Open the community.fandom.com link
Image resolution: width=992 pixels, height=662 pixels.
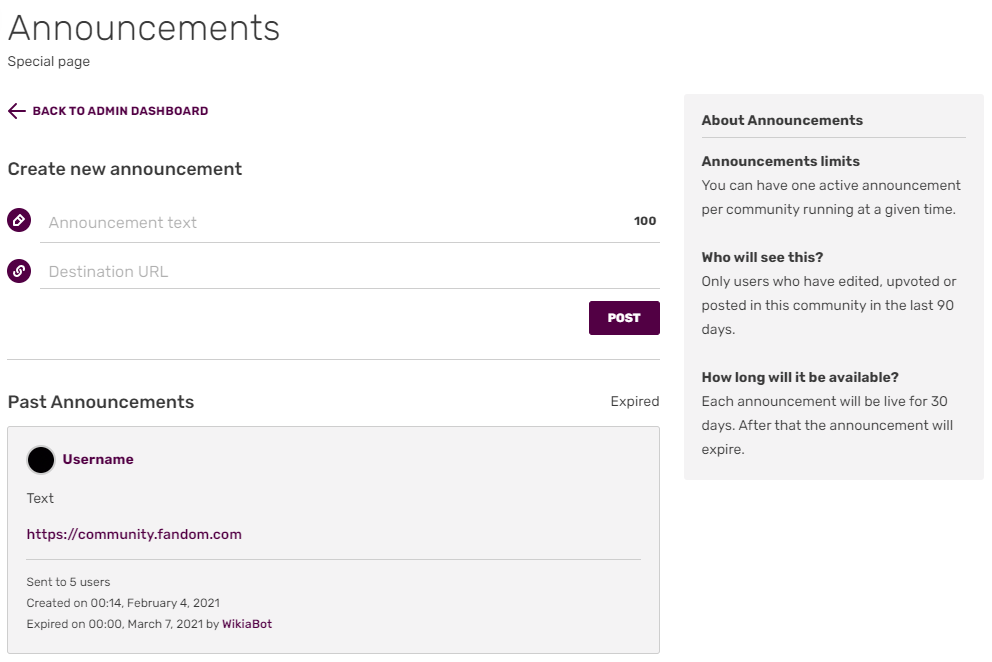coord(134,534)
